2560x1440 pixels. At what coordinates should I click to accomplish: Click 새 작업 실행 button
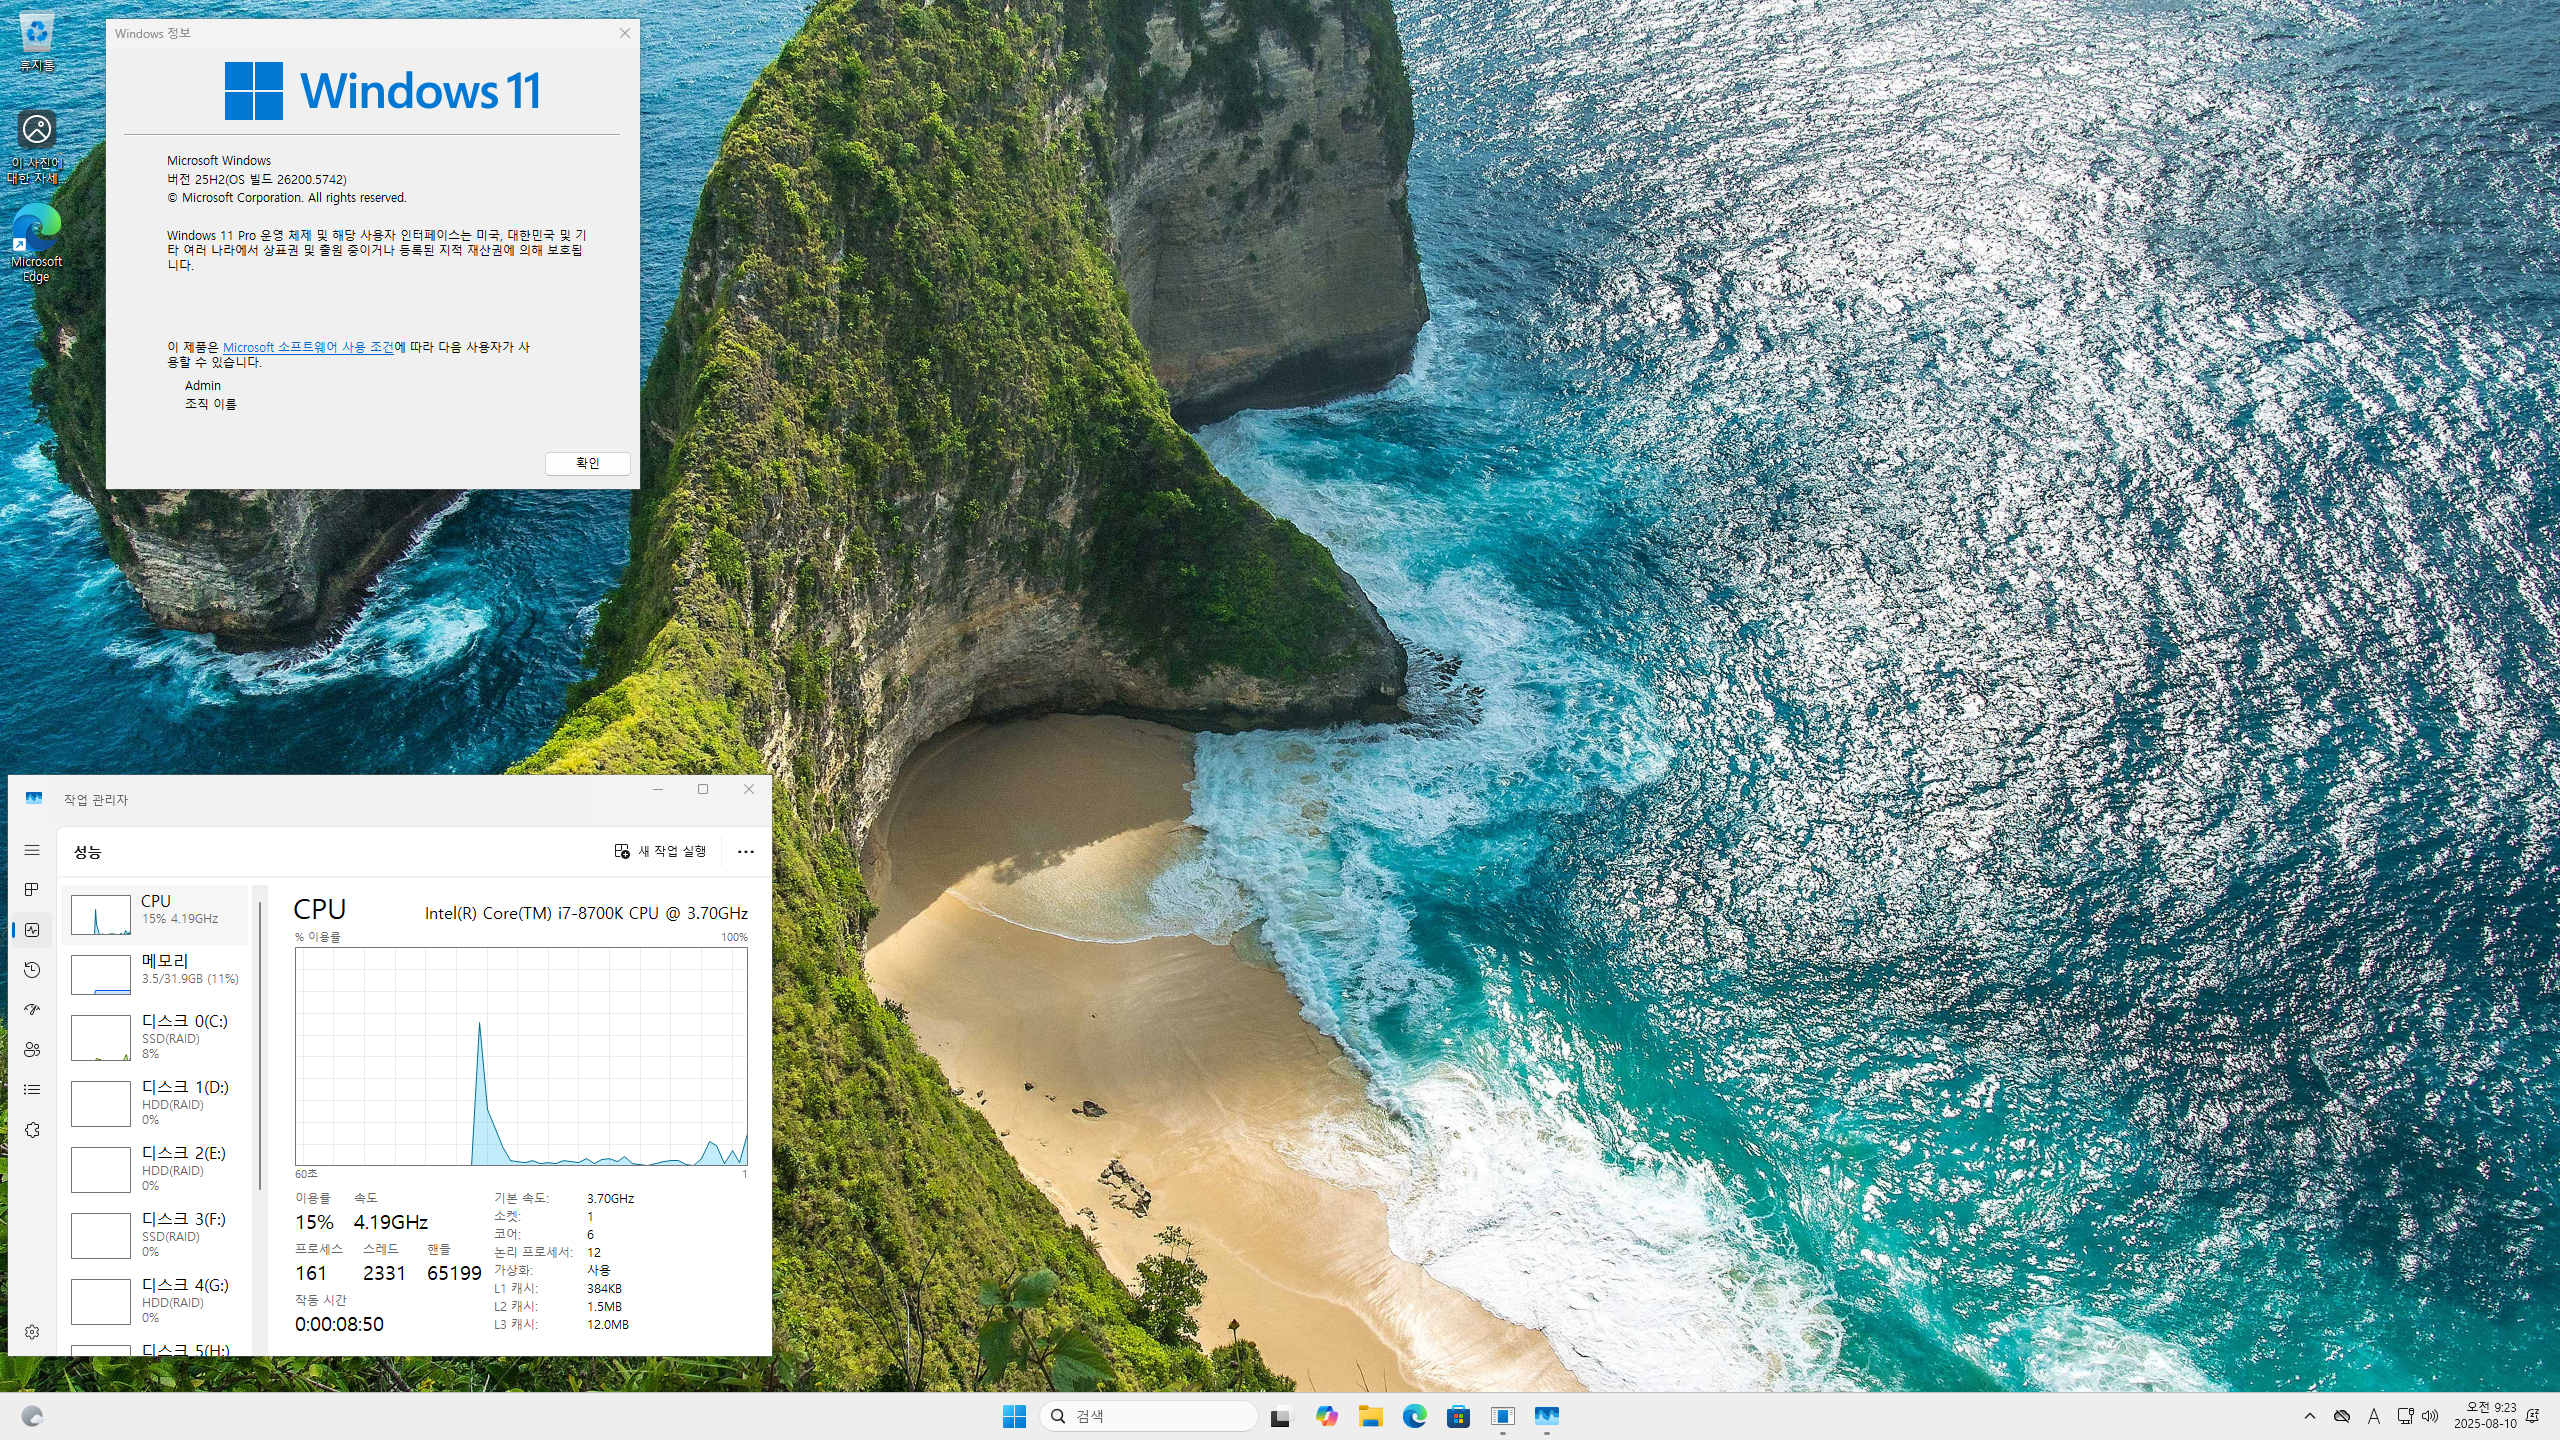660,852
